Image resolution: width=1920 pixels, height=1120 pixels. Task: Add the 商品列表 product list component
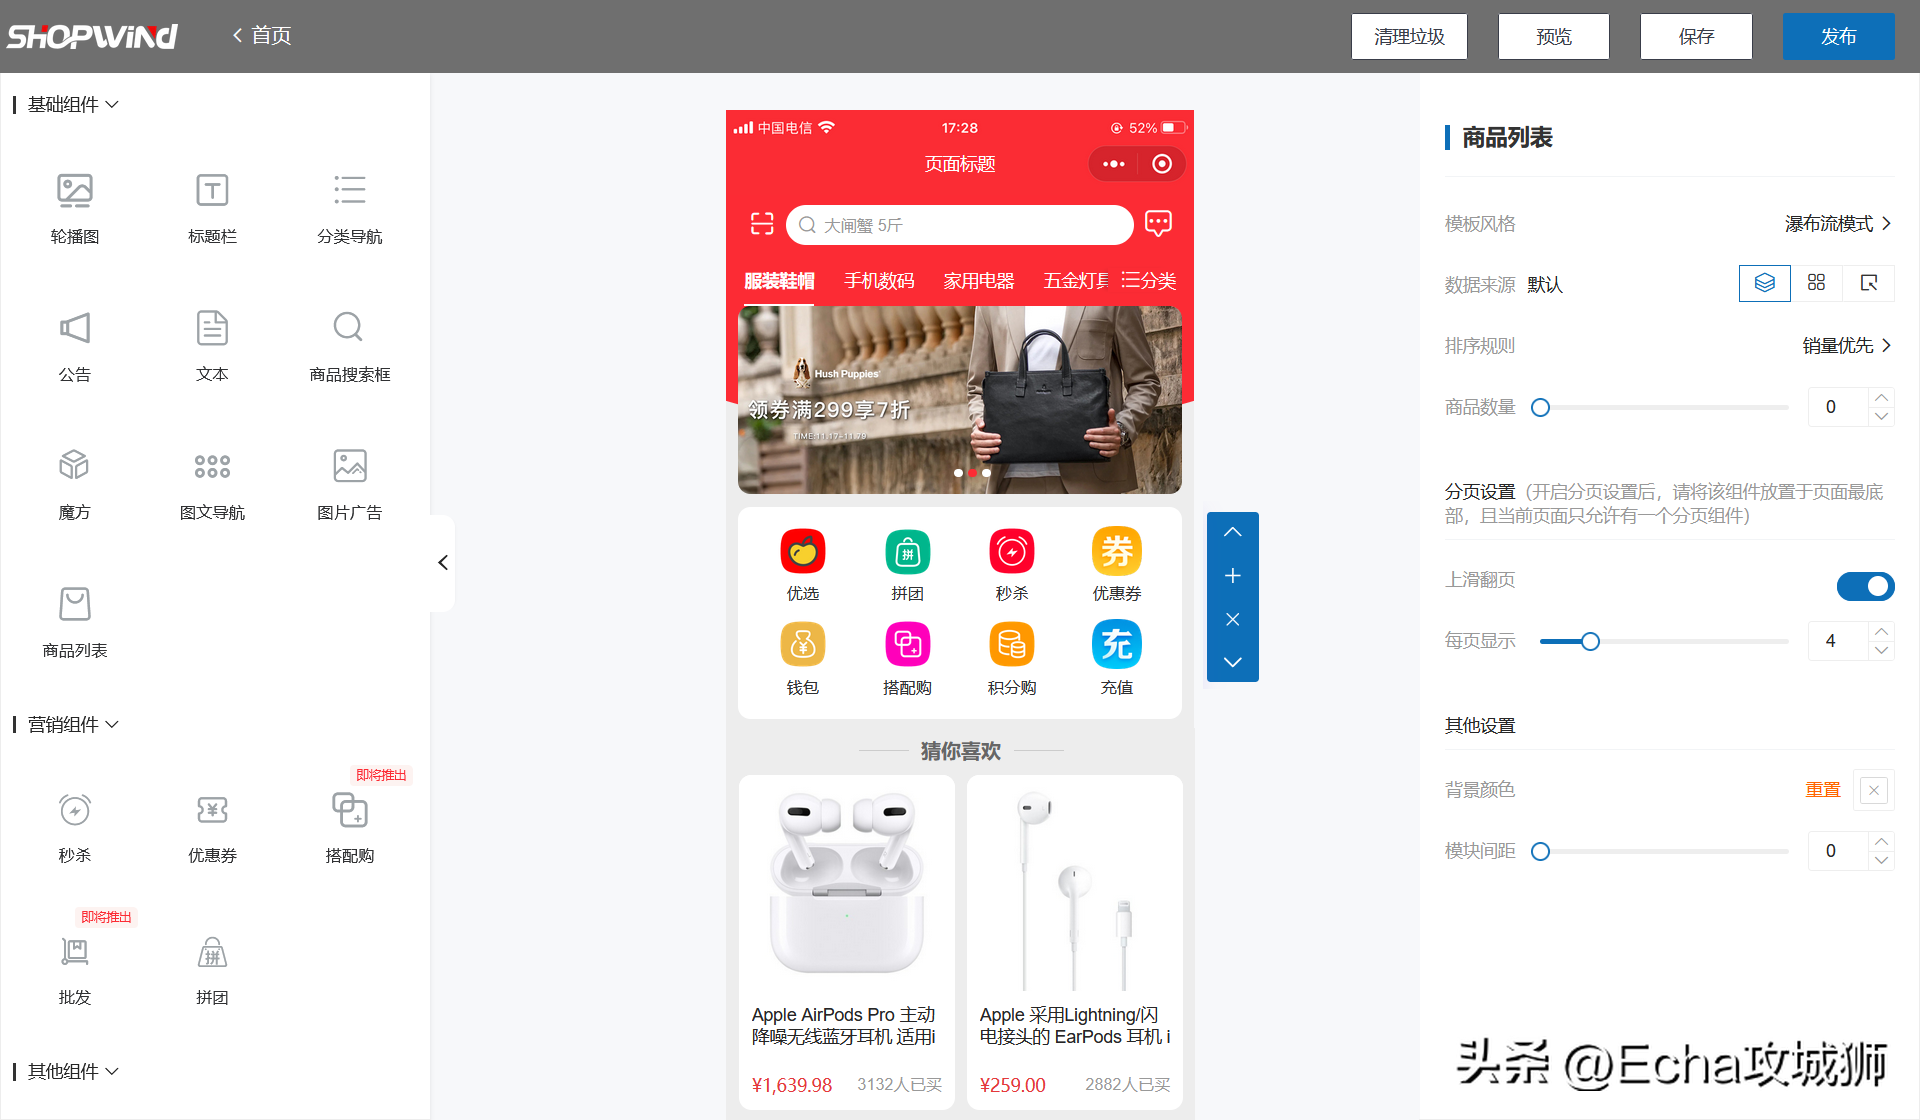pyautogui.click(x=75, y=622)
